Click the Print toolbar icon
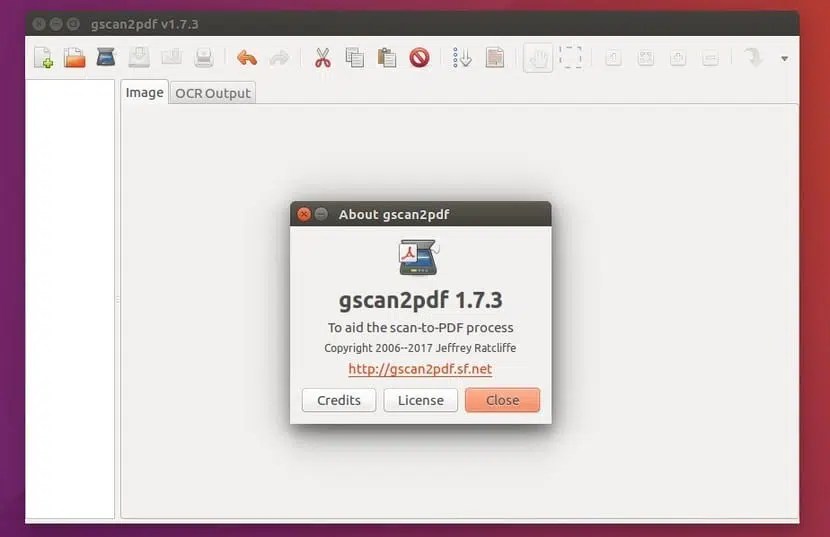 tap(204, 57)
